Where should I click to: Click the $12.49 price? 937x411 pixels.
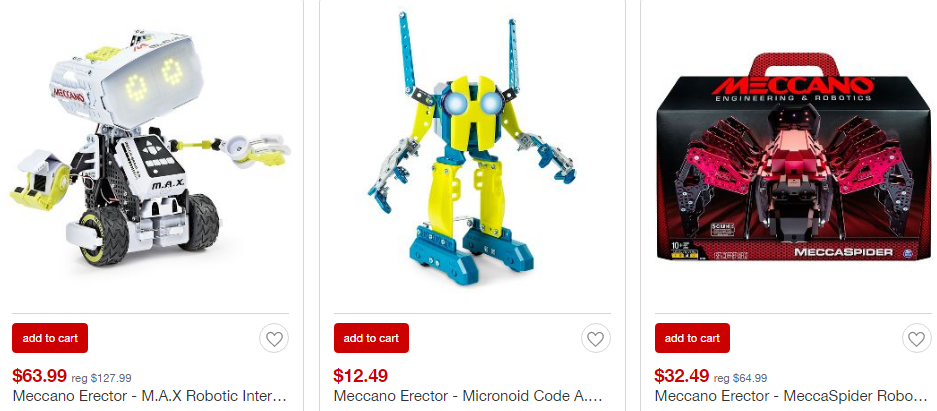click(360, 376)
